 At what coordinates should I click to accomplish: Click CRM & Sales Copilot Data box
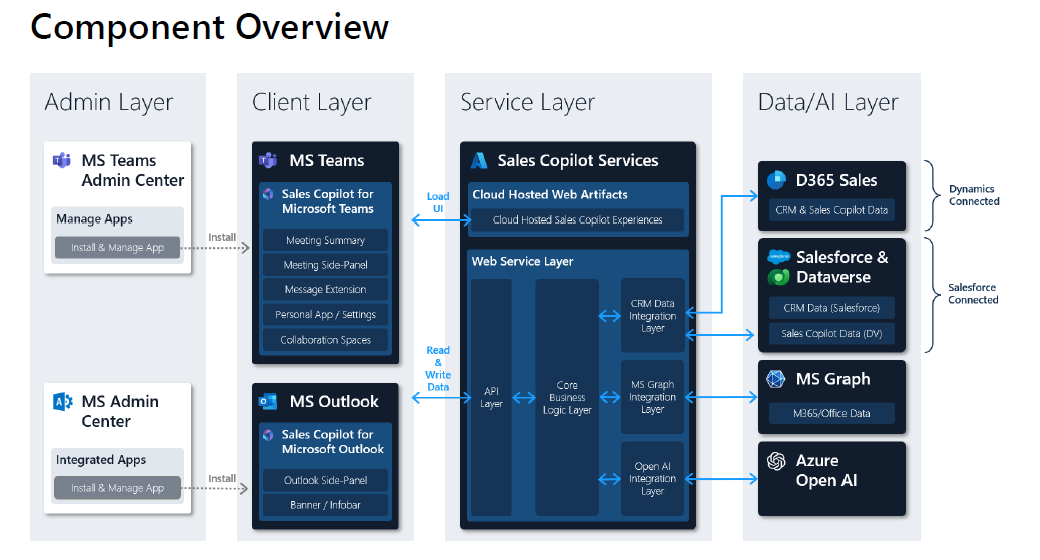coord(831,210)
